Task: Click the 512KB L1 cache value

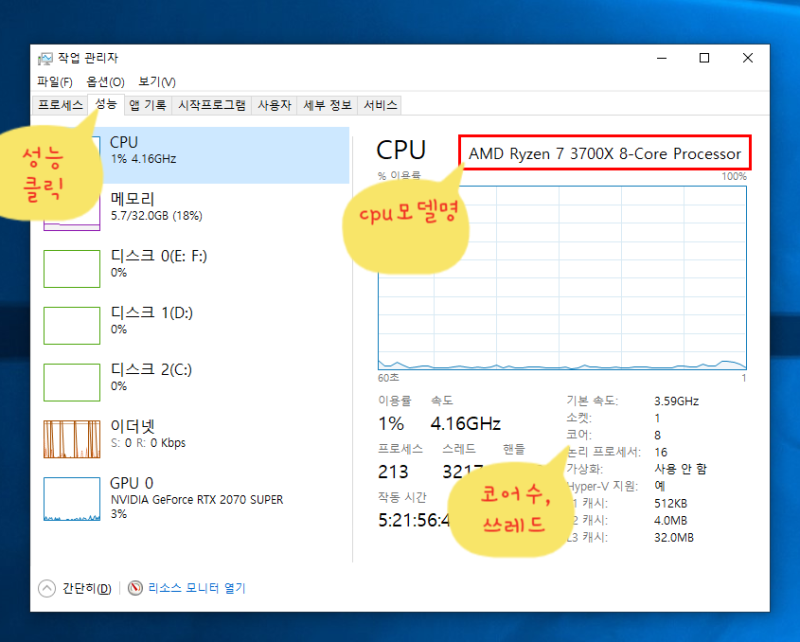Action: click(670, 504)
